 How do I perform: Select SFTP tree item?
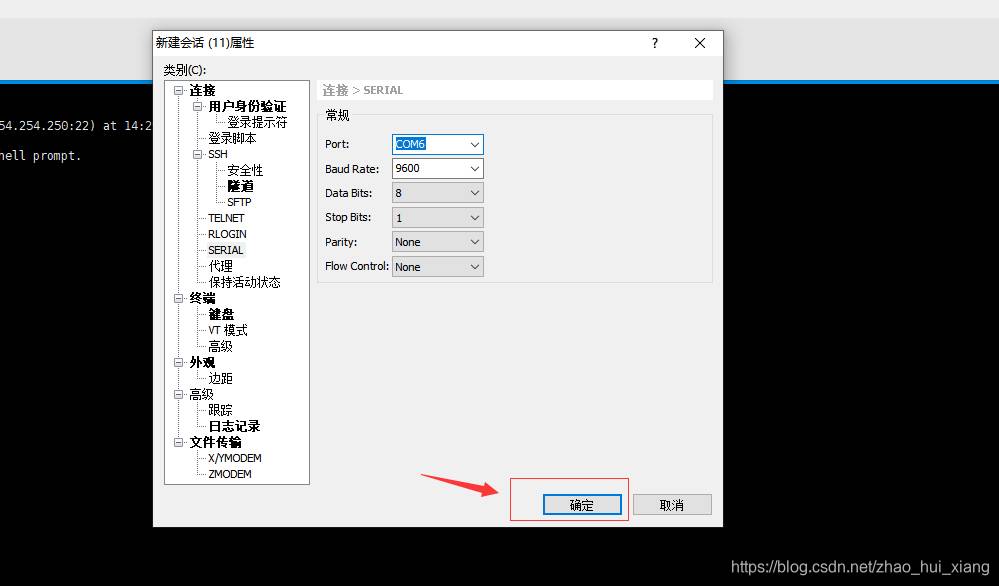pyautogui.click(x=239, y=202)
